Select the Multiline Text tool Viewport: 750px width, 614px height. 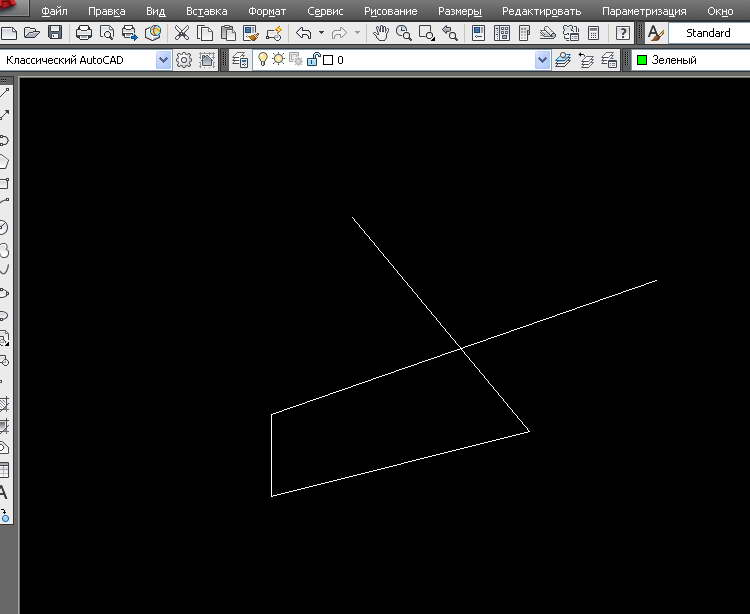pos(3,492)
